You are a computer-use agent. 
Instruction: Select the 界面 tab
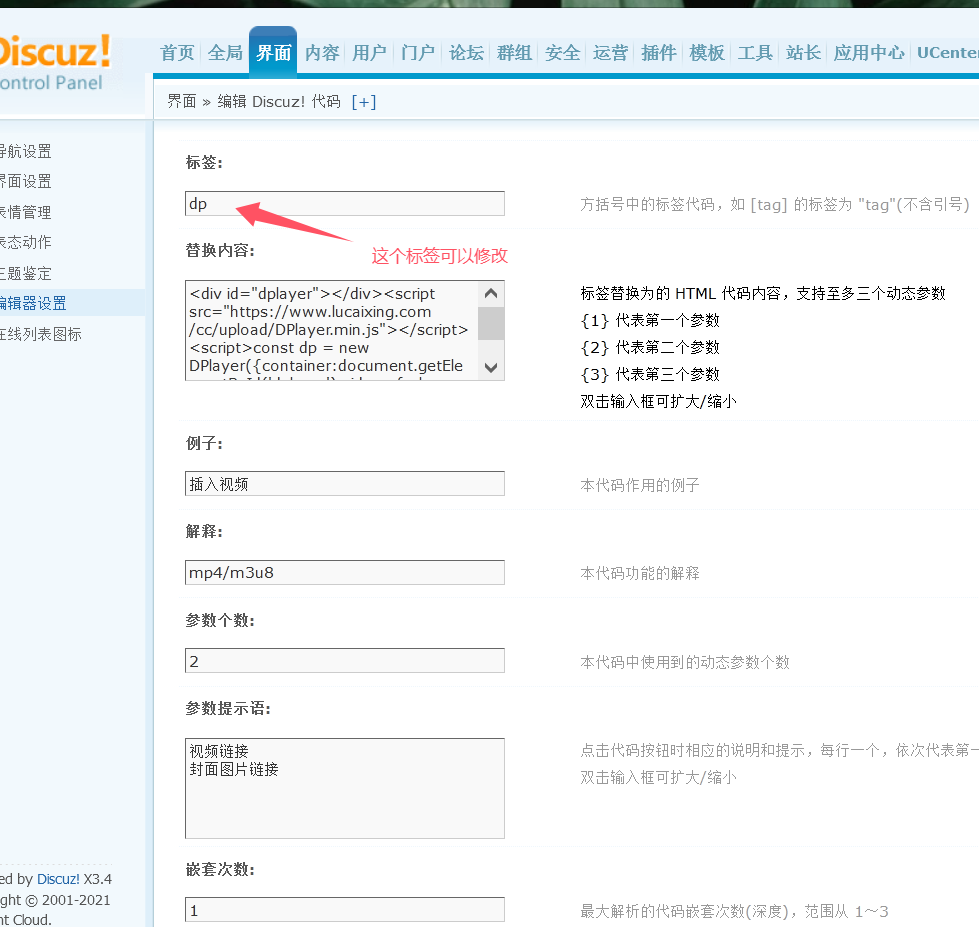coord(273,53)
